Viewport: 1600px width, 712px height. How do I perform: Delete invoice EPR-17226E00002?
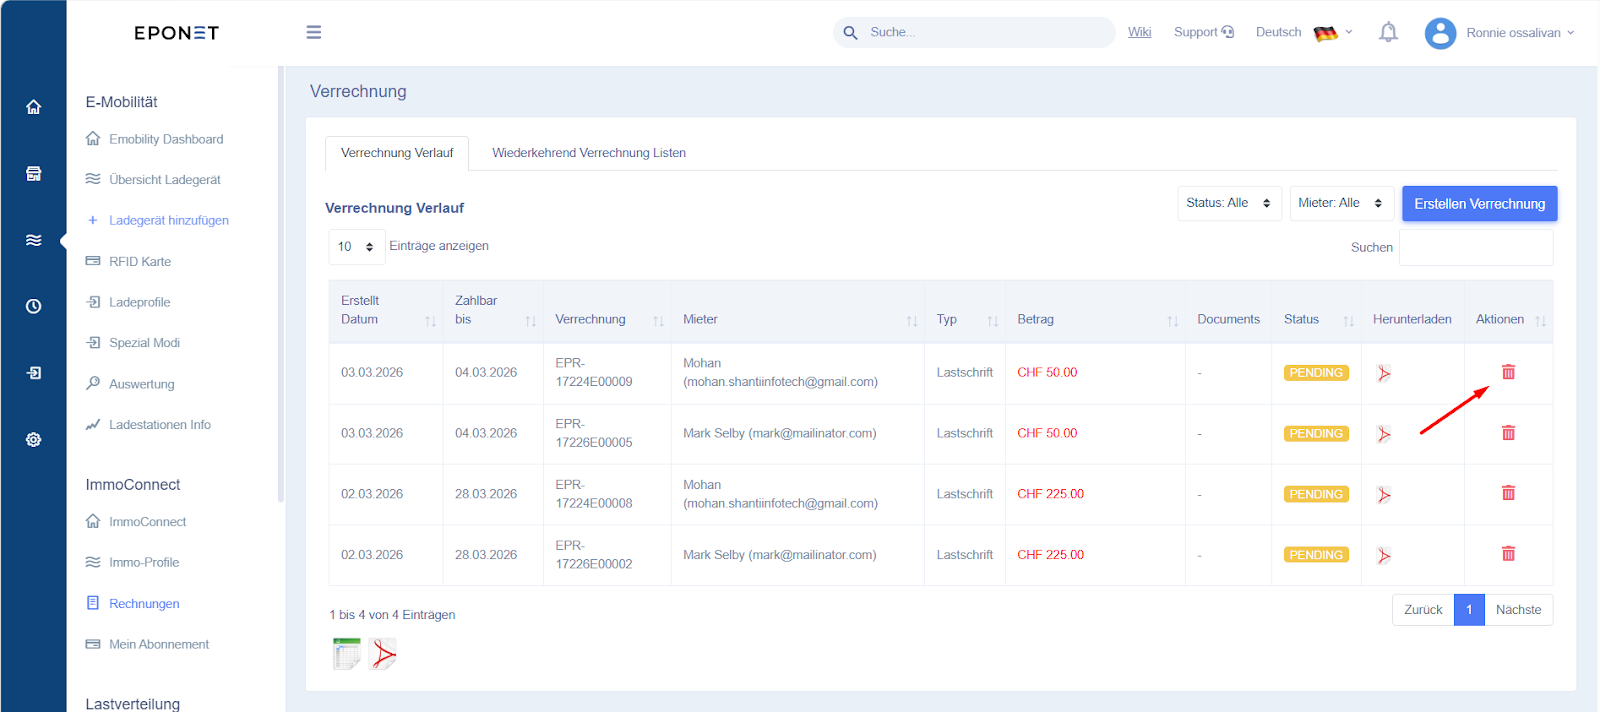(1508, 554)
